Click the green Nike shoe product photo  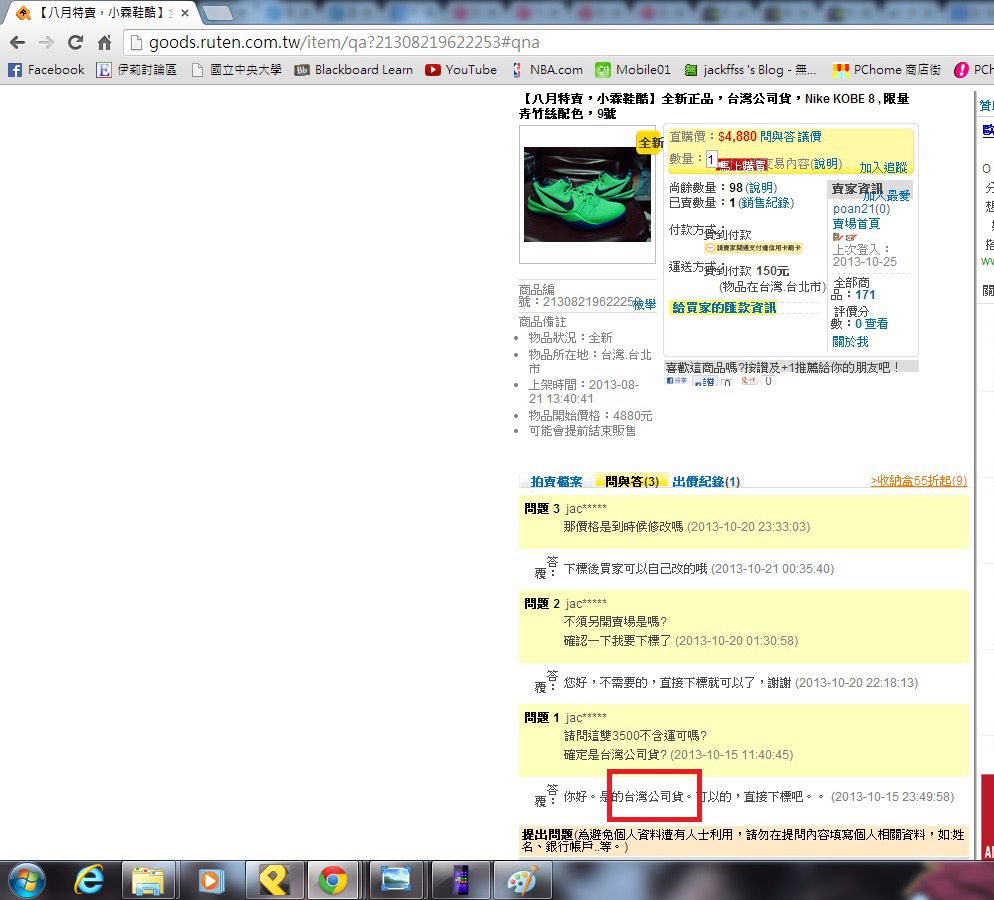pyautogui.click(x=587, y=194)
